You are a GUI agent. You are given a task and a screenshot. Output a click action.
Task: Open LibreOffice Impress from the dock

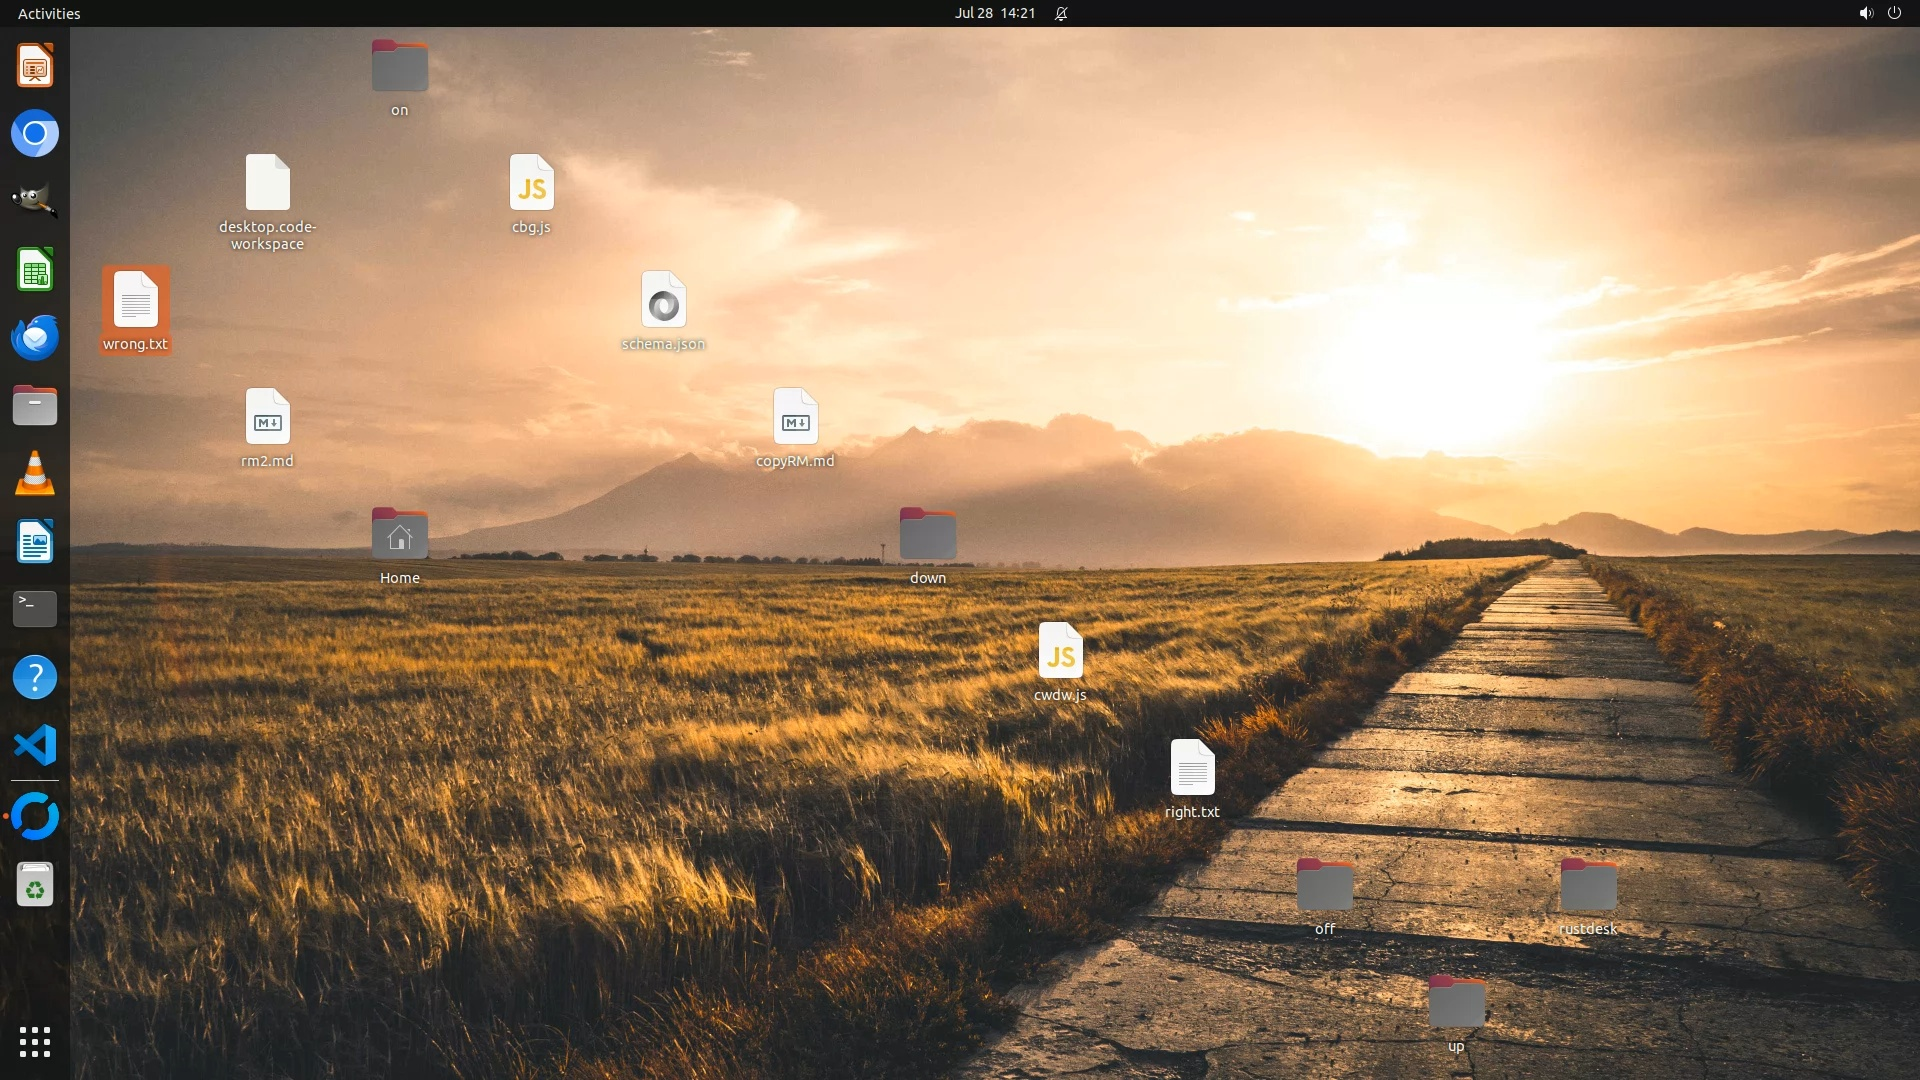point(35,66)
